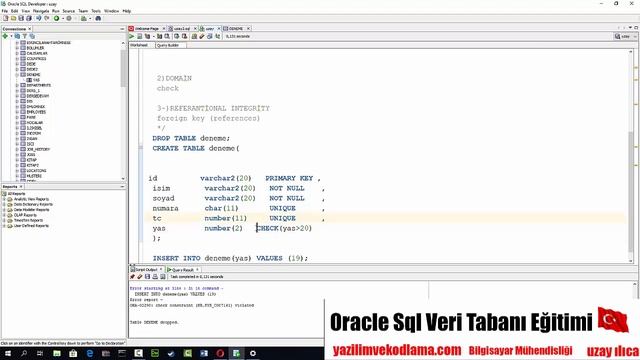Click the eraser Clear icon in Script Output
Image resolution: width=640 pixels, height=360 pixels.
point(140,277)
